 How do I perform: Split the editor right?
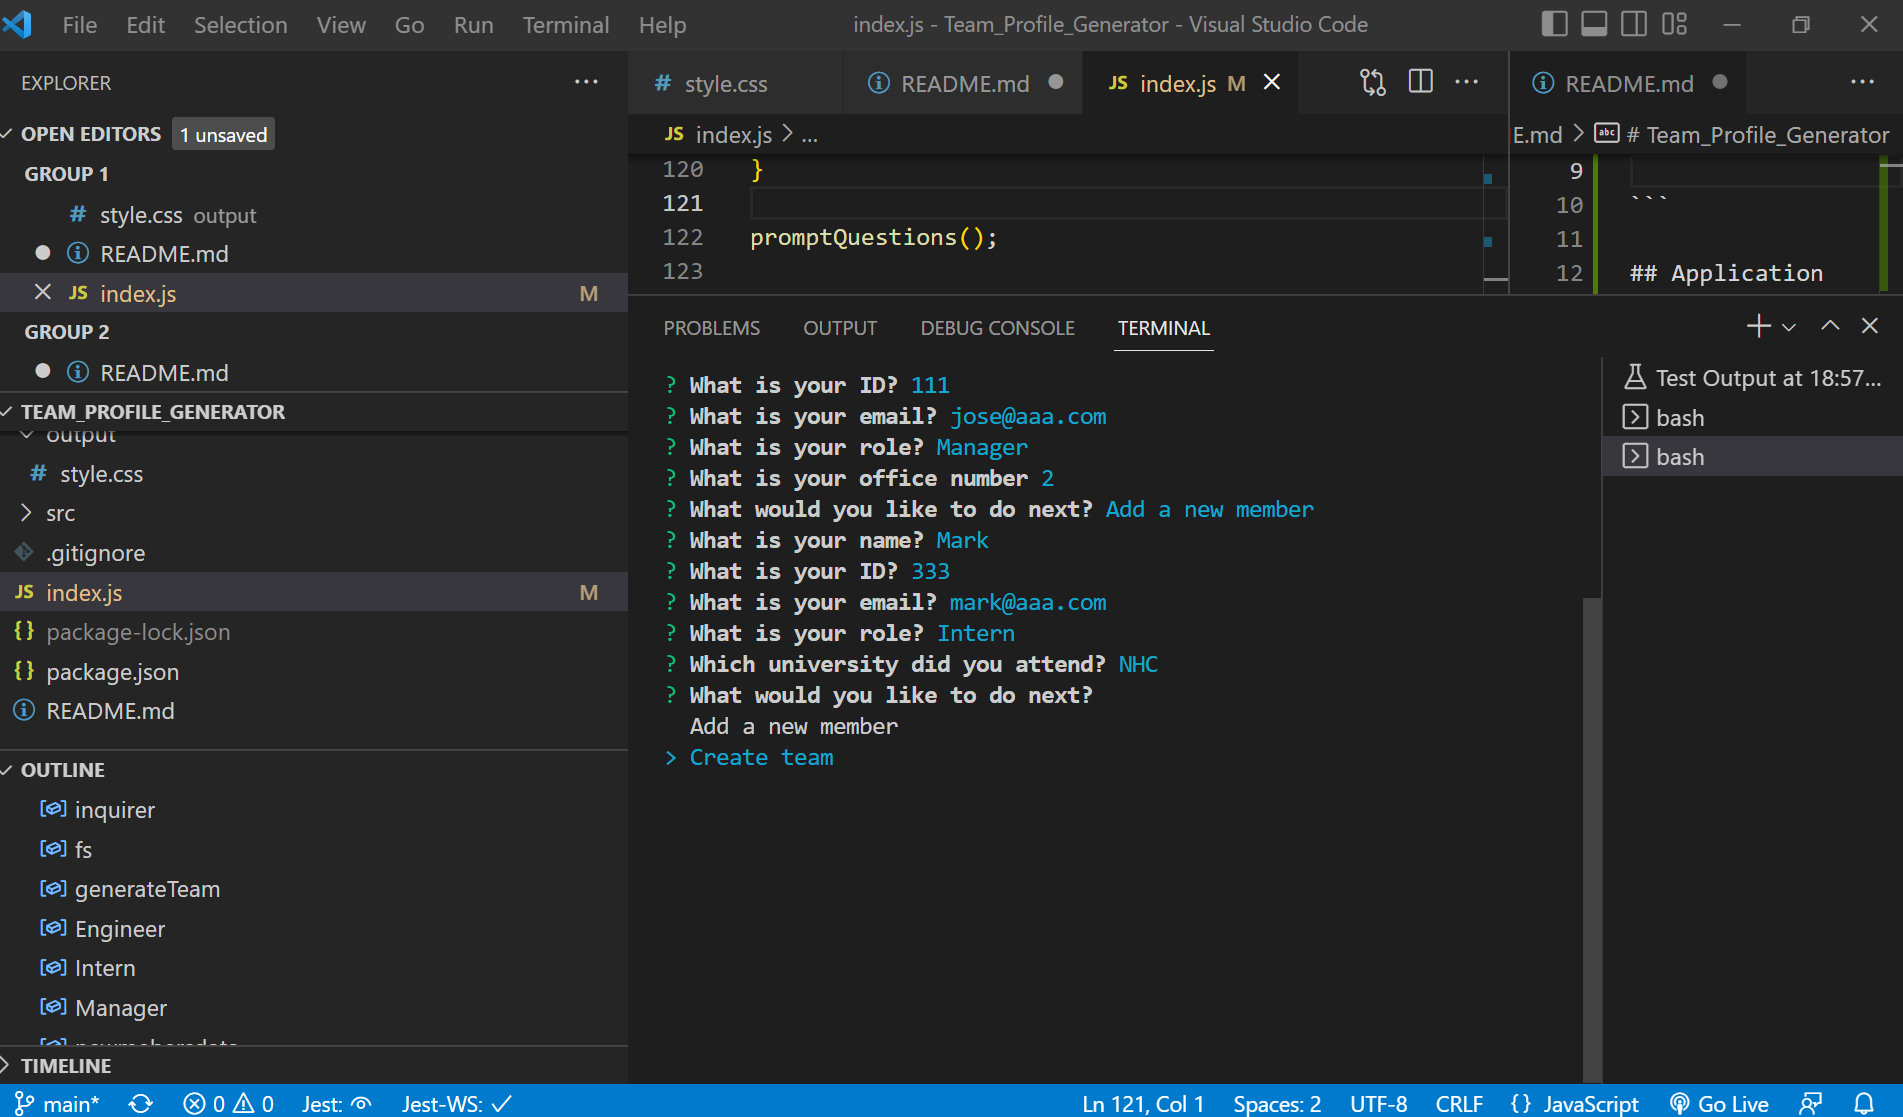coord(1420,82)
